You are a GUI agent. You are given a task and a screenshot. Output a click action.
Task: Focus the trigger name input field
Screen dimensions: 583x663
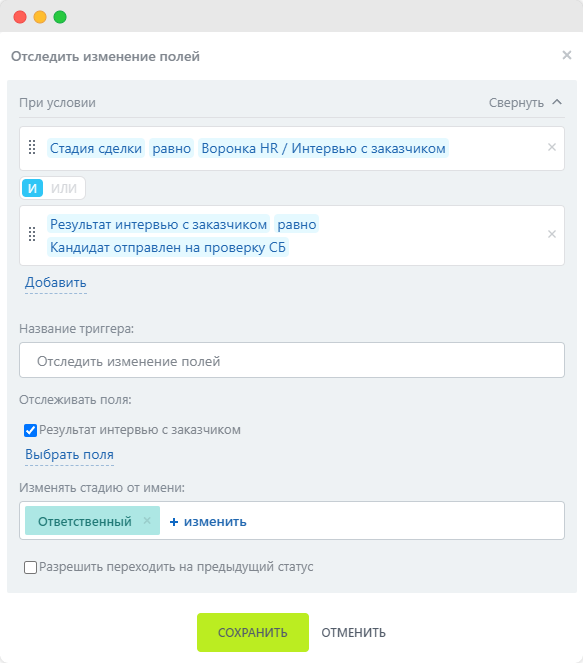click(292, 360)
